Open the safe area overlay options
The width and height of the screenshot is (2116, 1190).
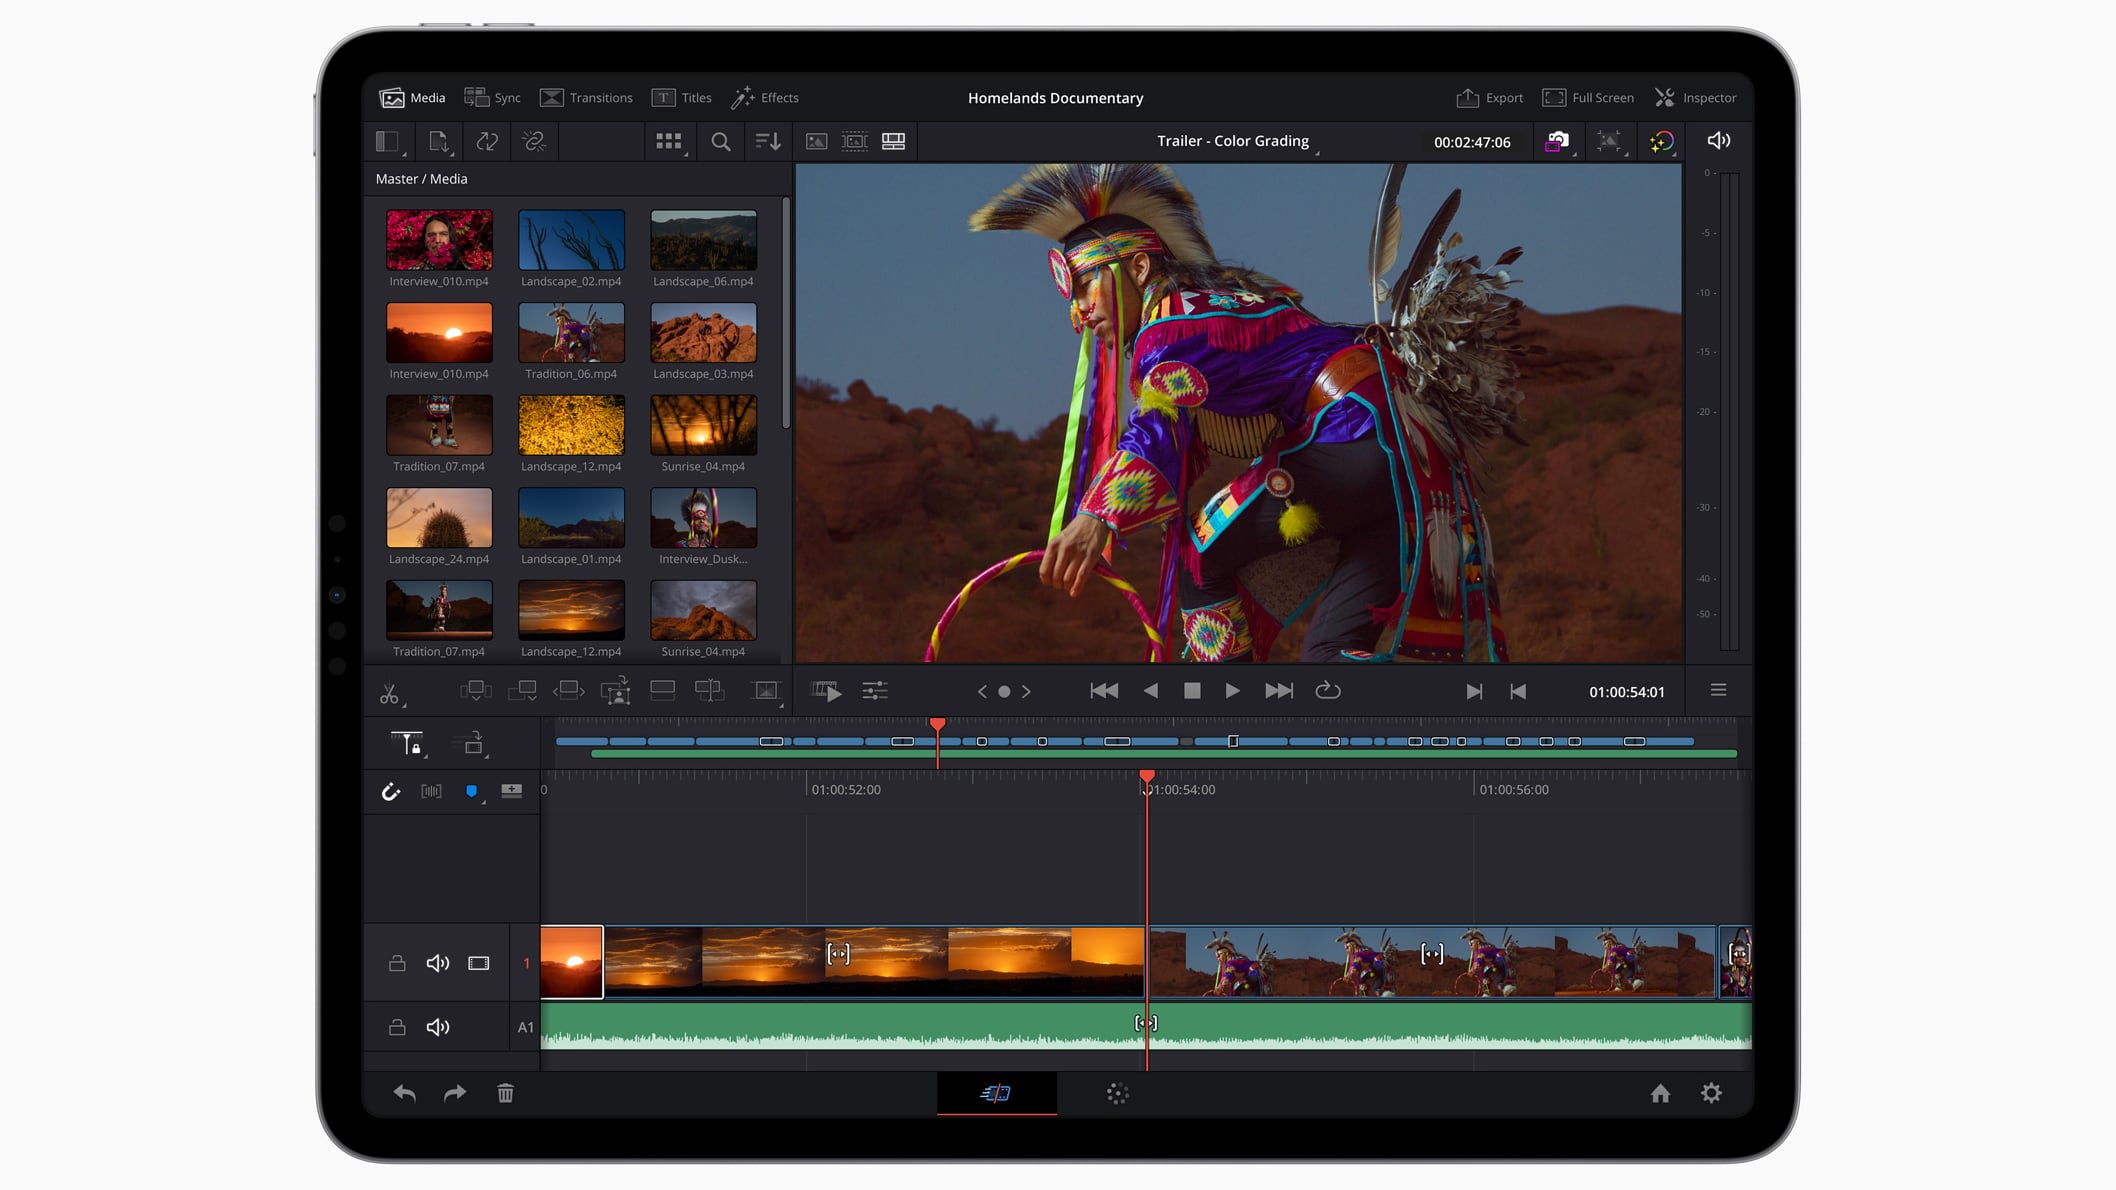point(1609,141)
